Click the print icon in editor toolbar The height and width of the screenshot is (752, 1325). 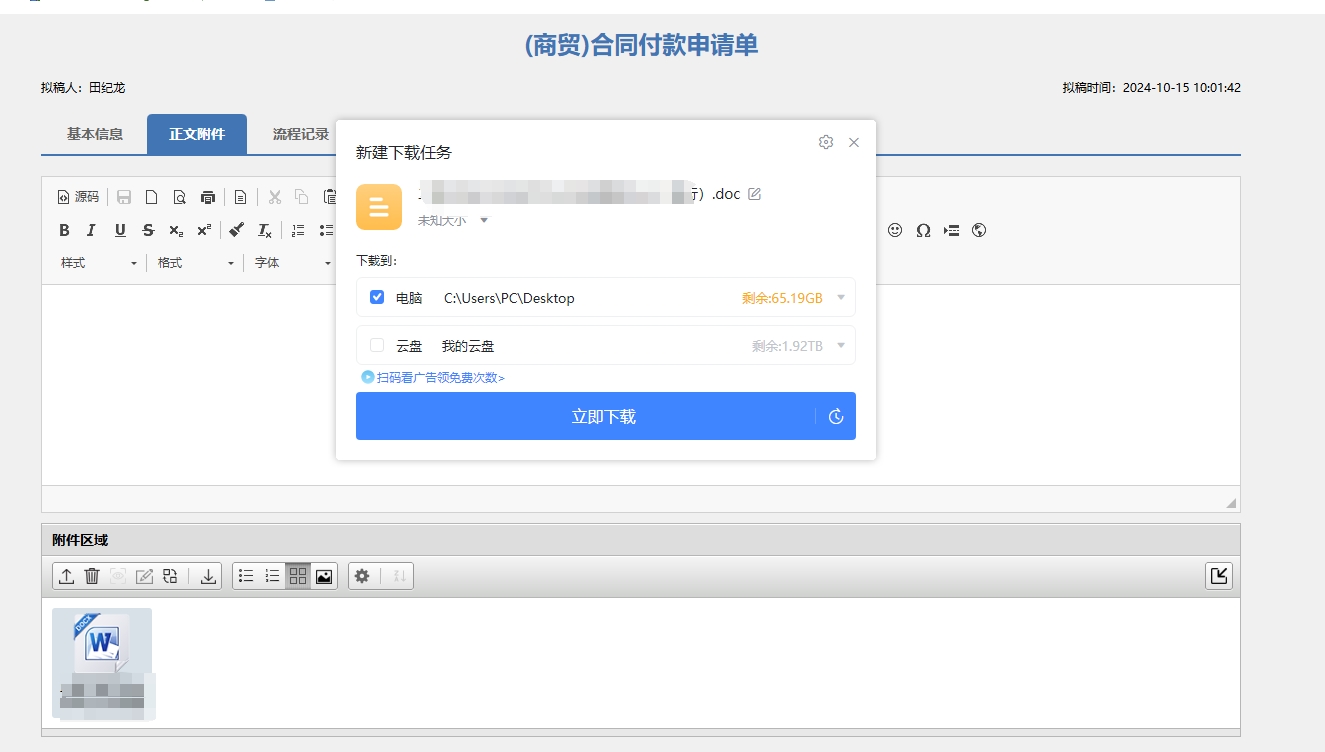pyautogui.click(x=208, y=197)
